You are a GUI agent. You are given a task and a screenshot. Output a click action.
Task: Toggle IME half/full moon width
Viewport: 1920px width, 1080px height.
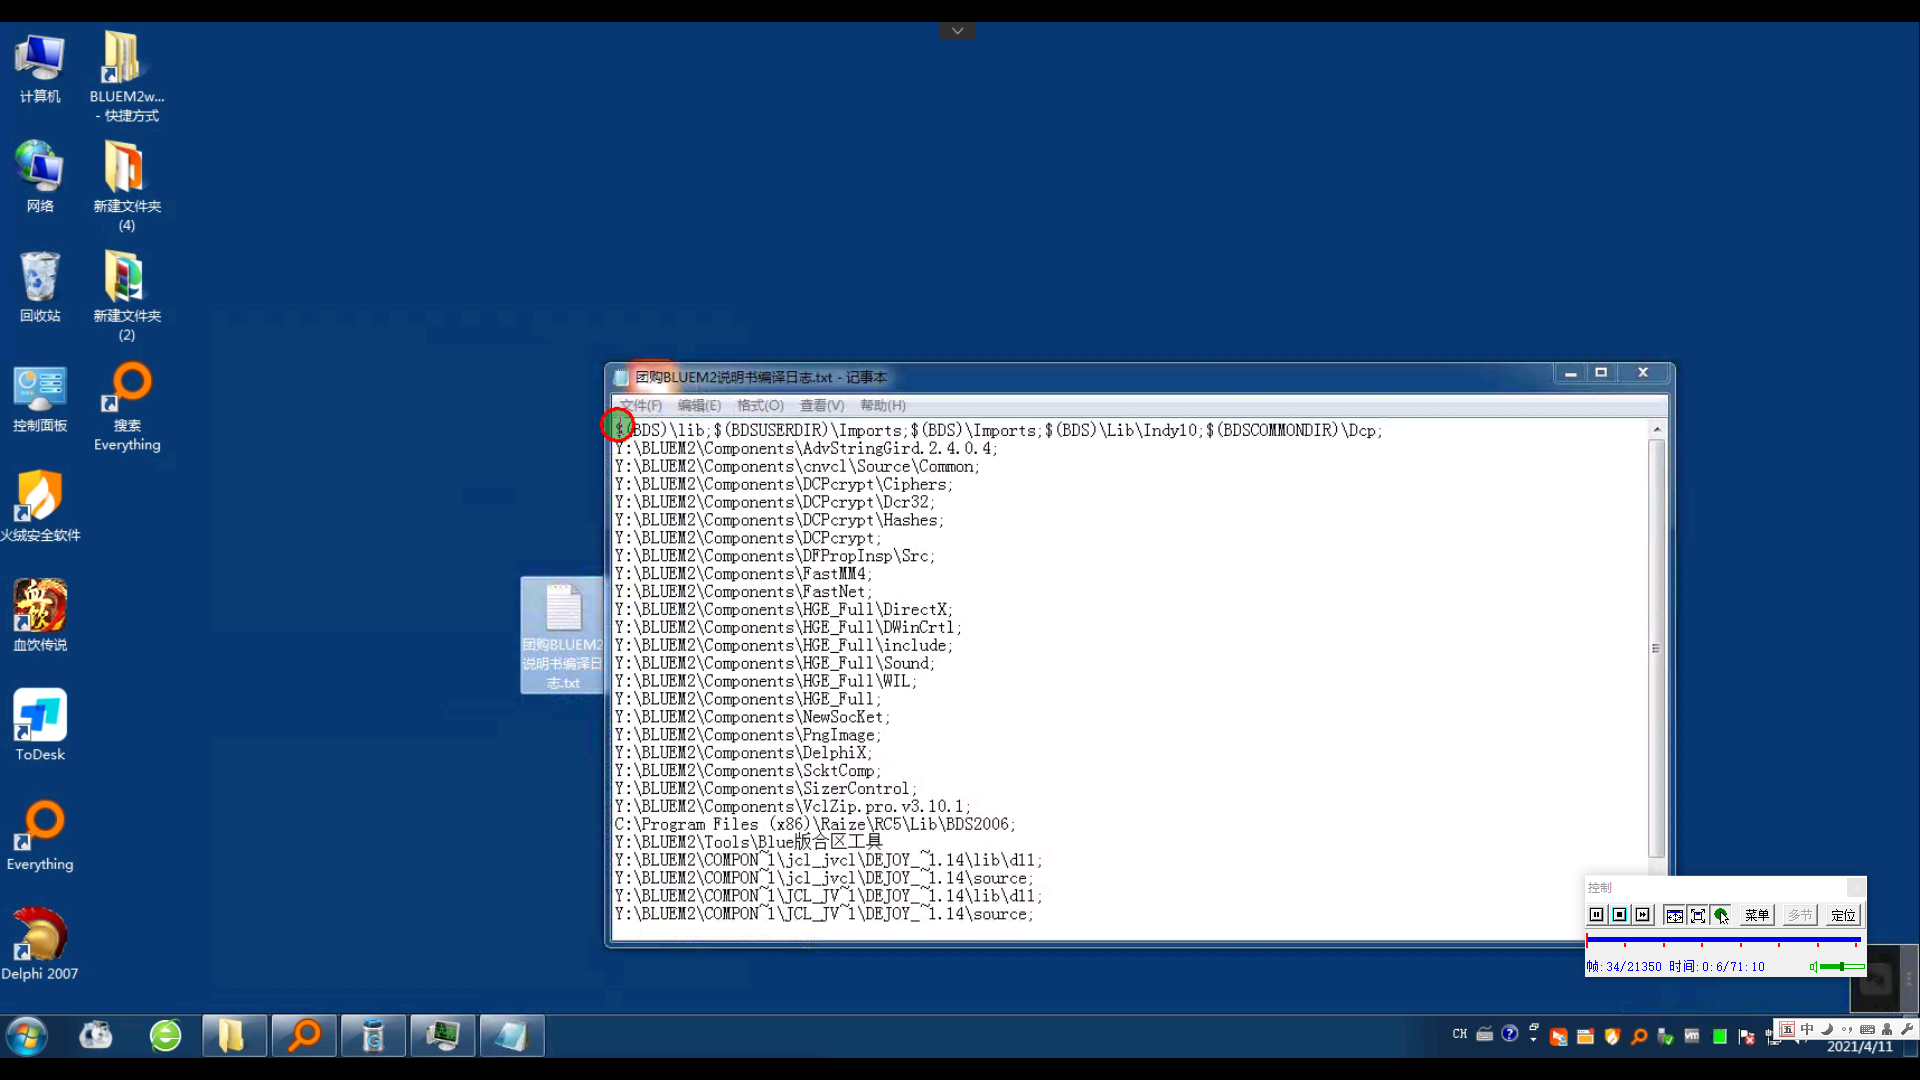pyautogui.click(x=1827, y=1029)
